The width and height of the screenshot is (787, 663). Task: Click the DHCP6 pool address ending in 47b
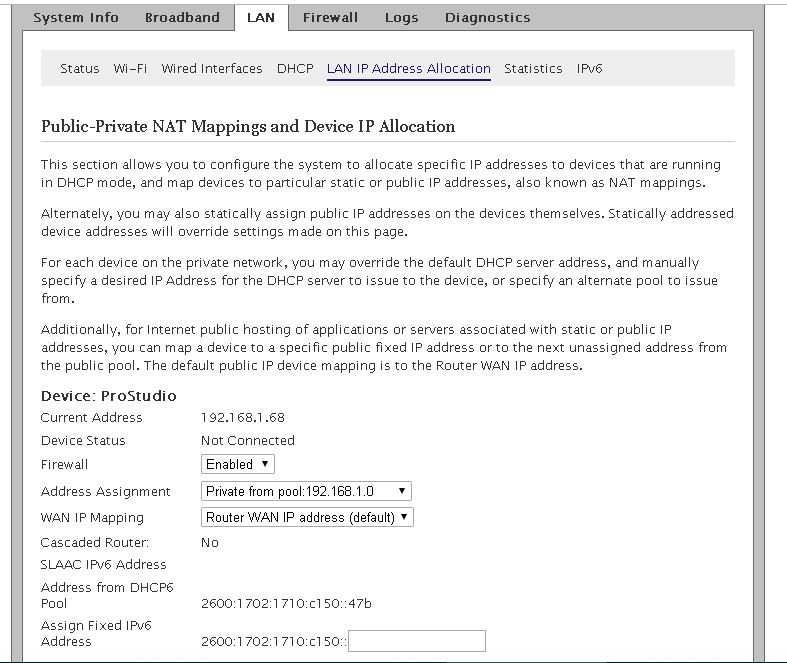click(286, 603)
